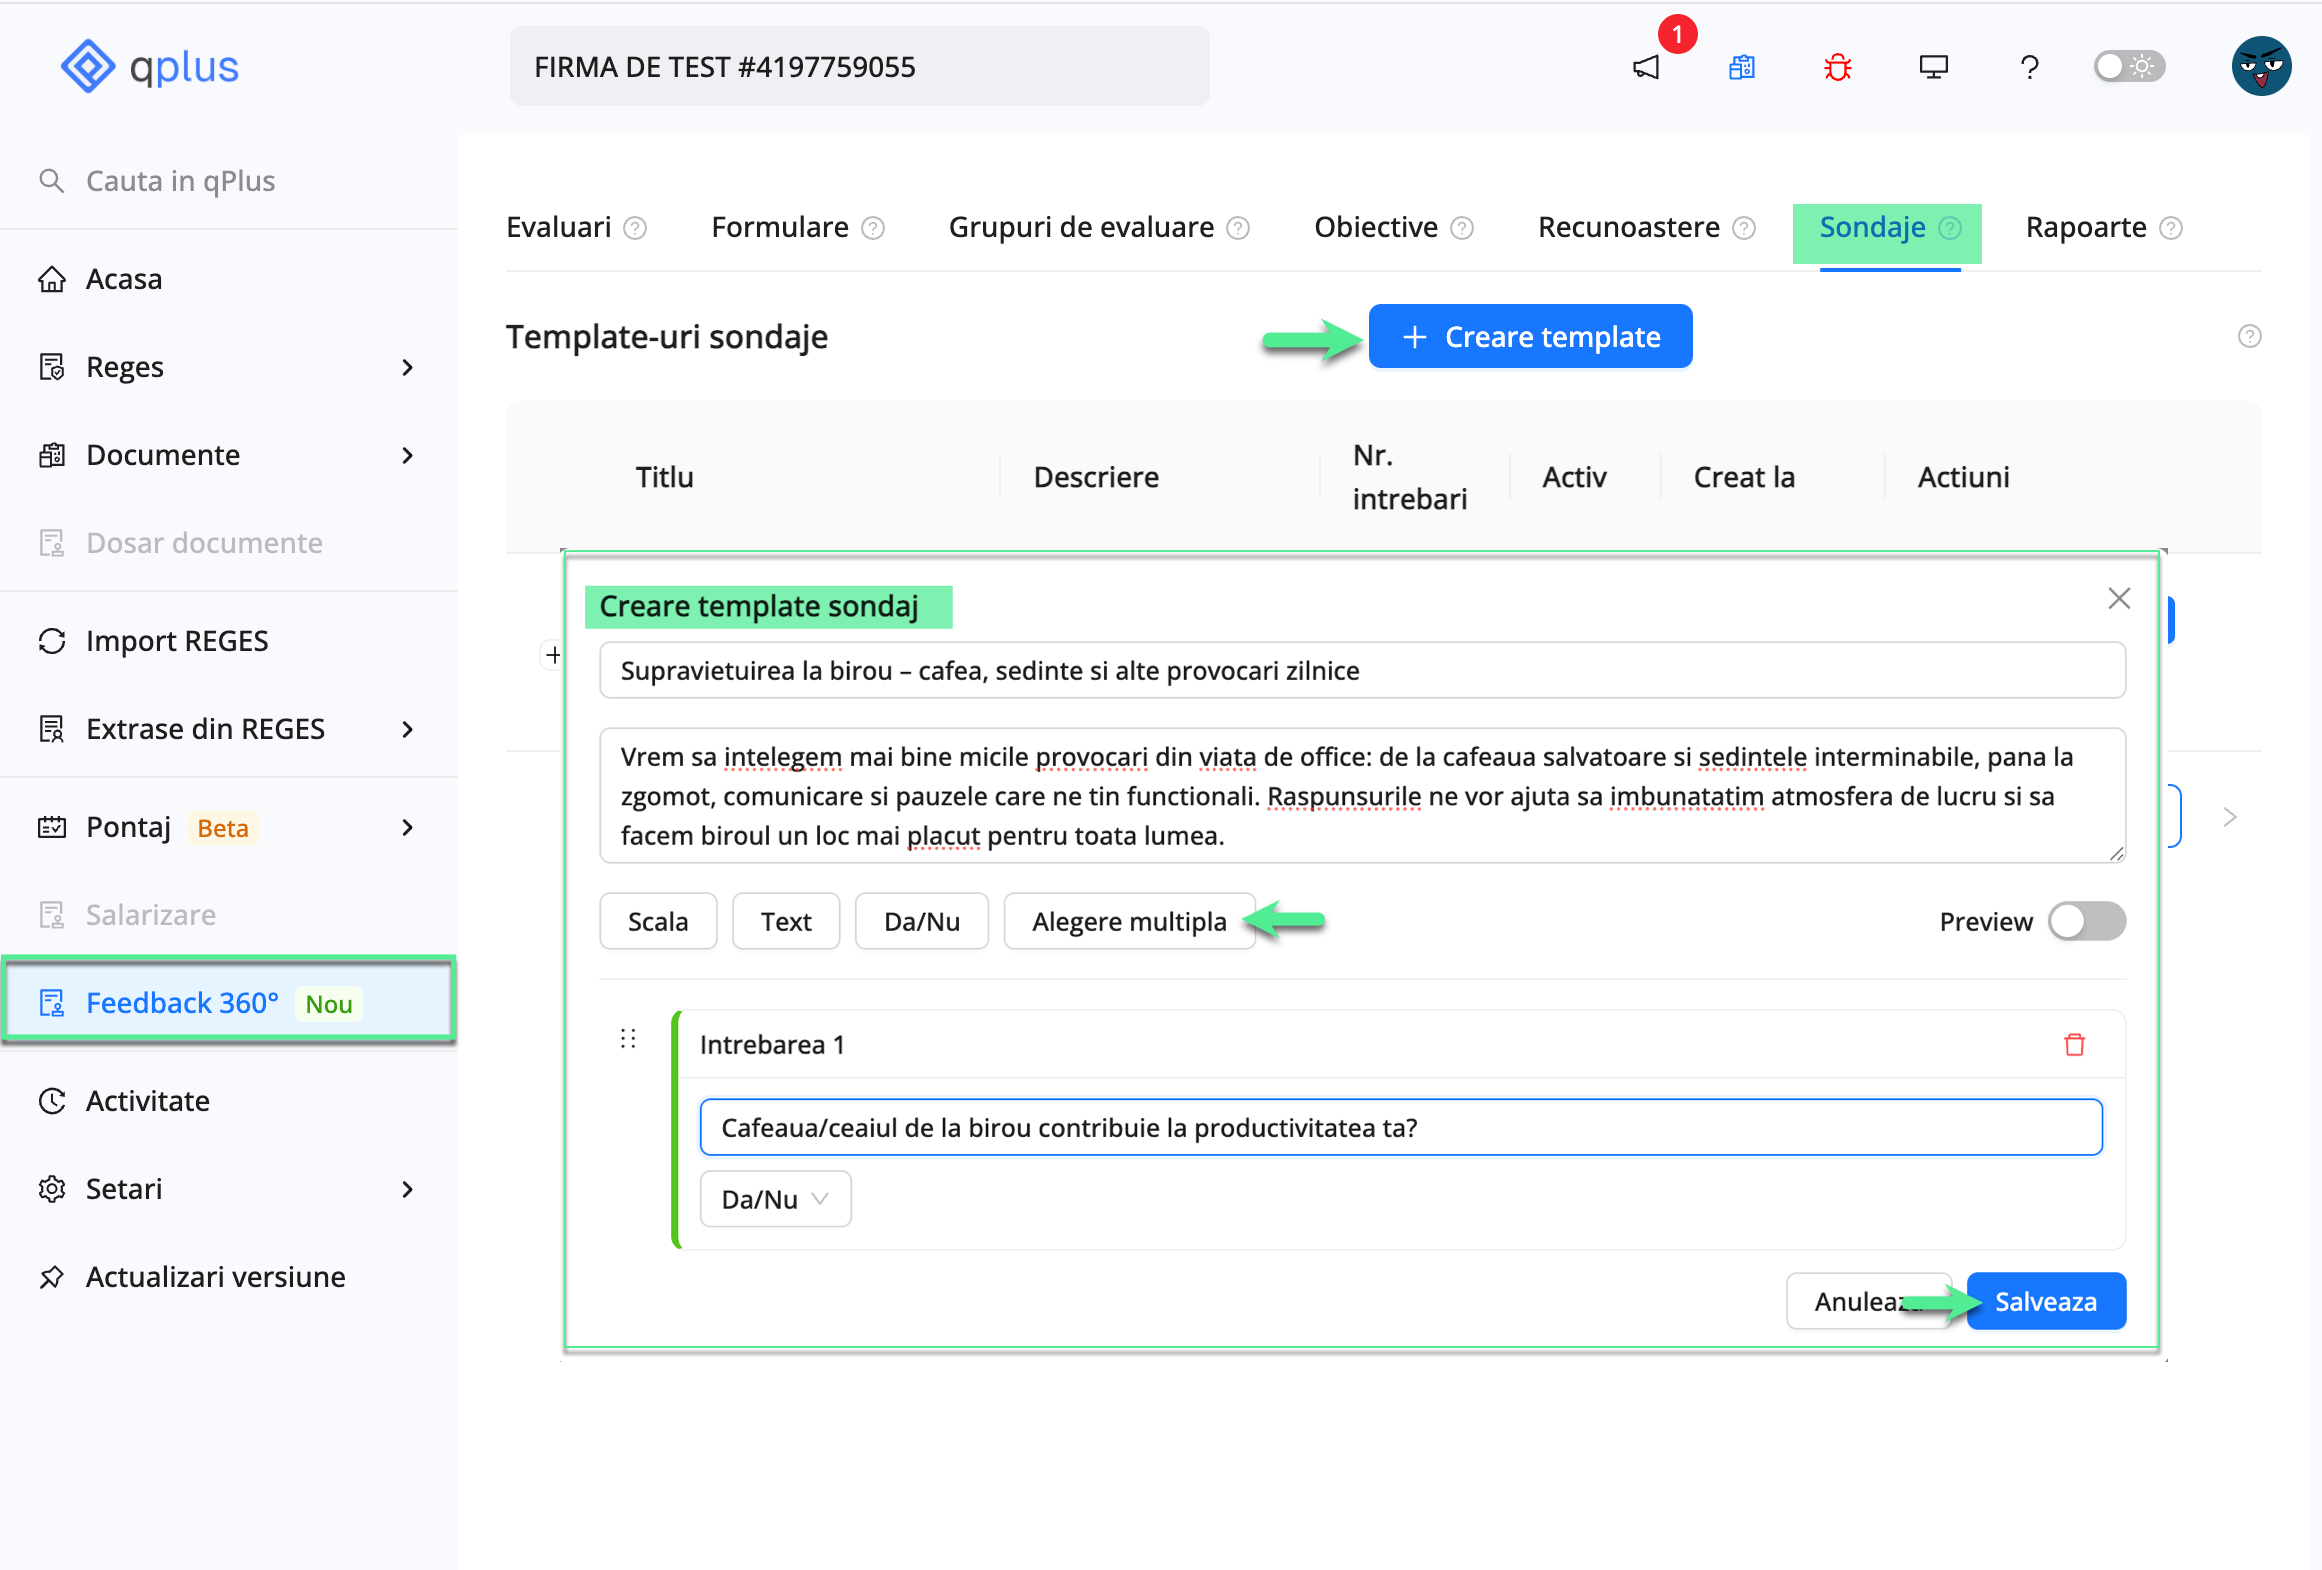The image size is (2322, 1570).
Task: Click the company name field FIRMA DE TEST
Action: tap(859, 66)
